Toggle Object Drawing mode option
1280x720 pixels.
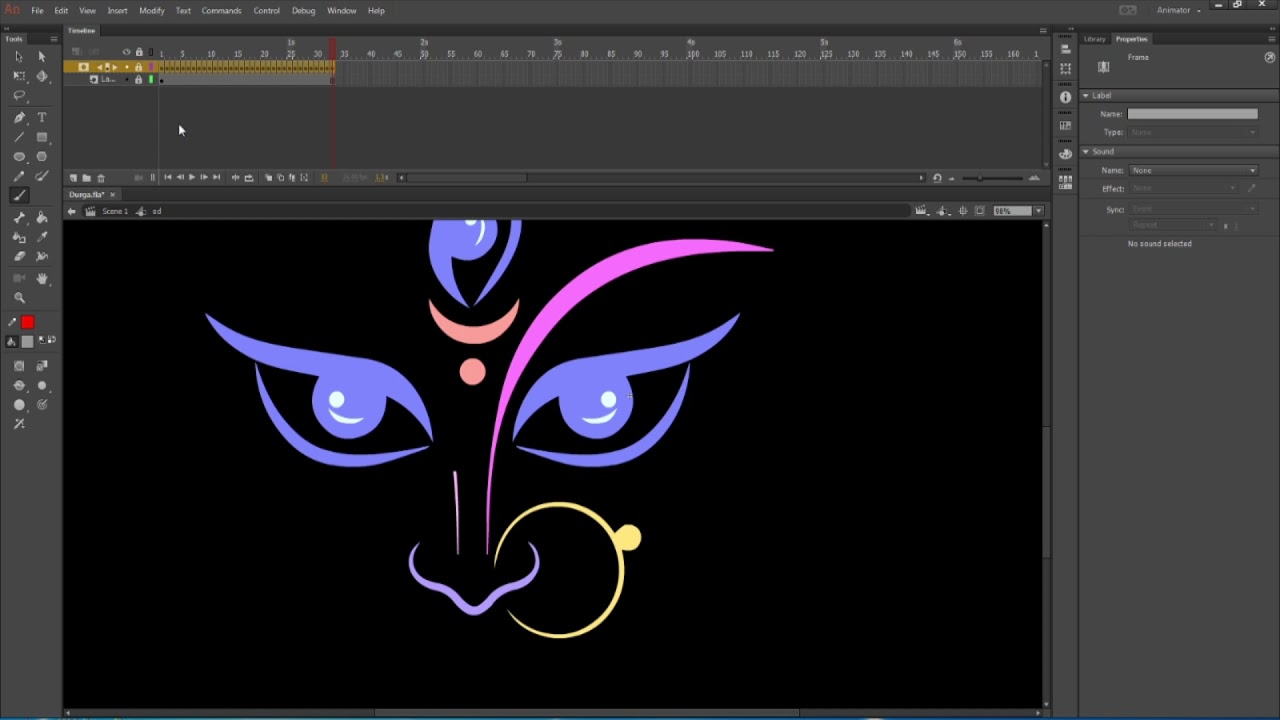(x=19, y=366)
